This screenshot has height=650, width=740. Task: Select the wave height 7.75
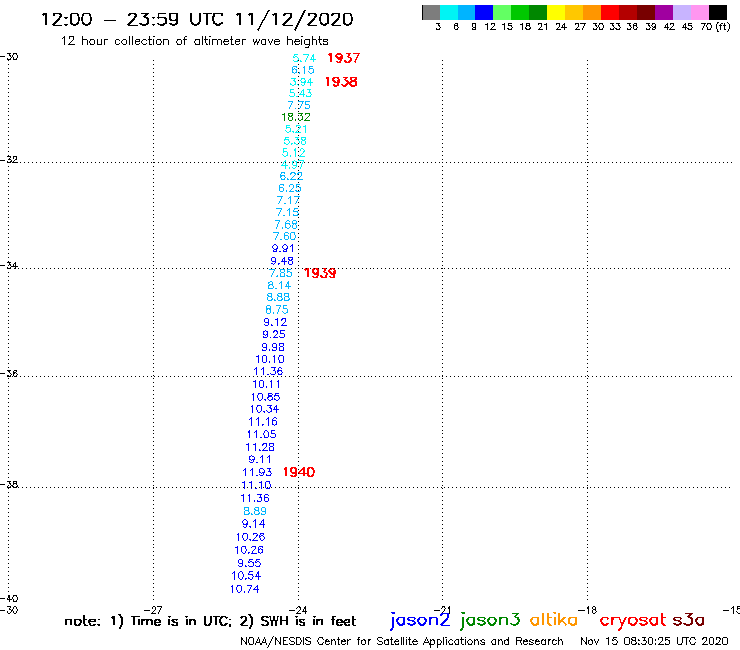pyautogui.click(x=299, y=105)
